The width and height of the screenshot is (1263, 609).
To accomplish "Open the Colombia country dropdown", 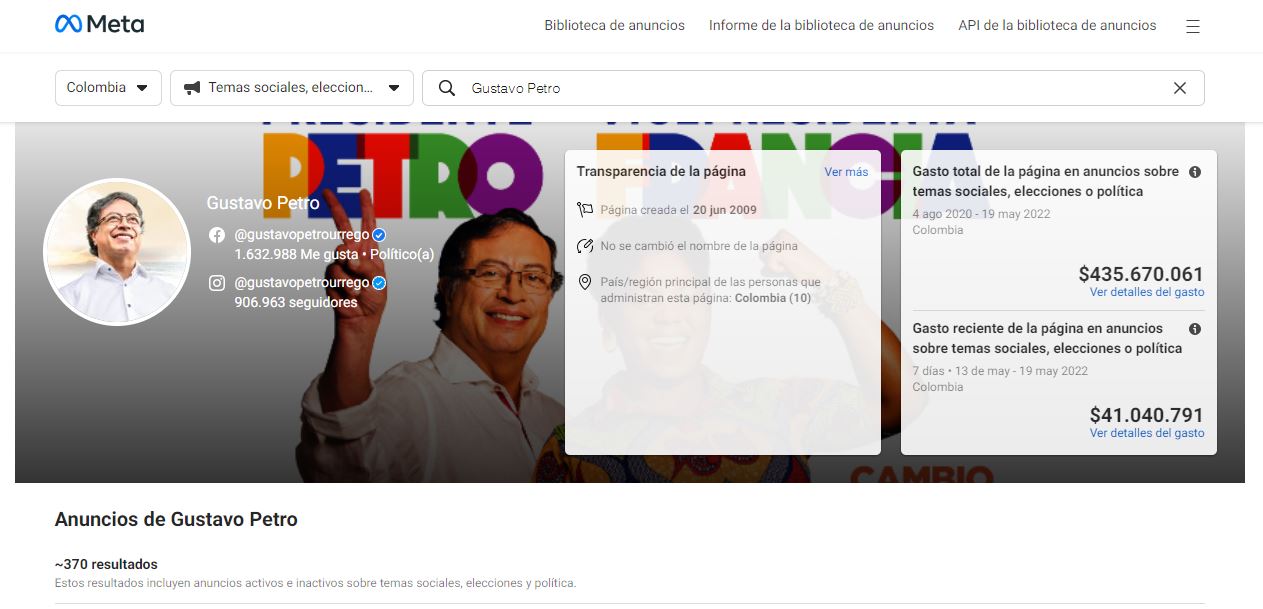I will point(108,88).
